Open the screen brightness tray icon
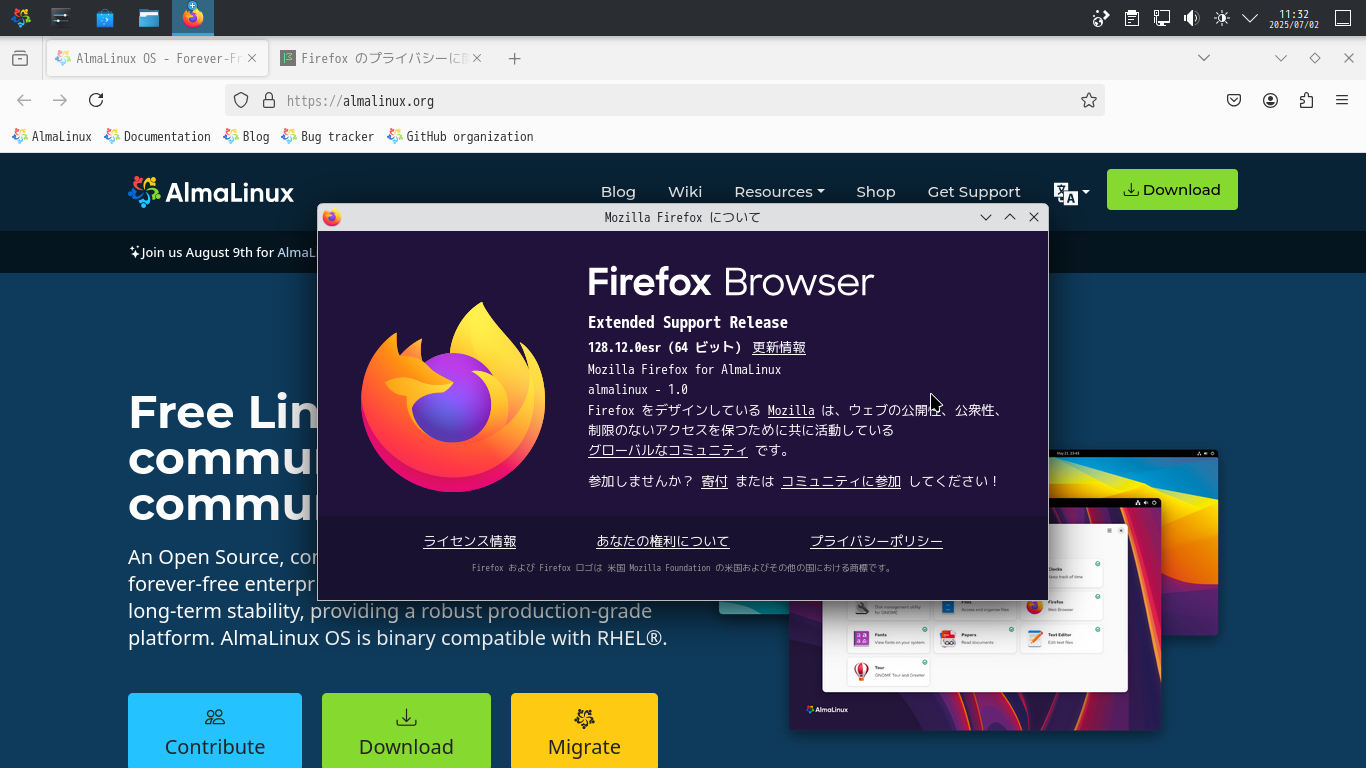The height and width of the screenshot is (768, 1366). tap(1221, 18)
